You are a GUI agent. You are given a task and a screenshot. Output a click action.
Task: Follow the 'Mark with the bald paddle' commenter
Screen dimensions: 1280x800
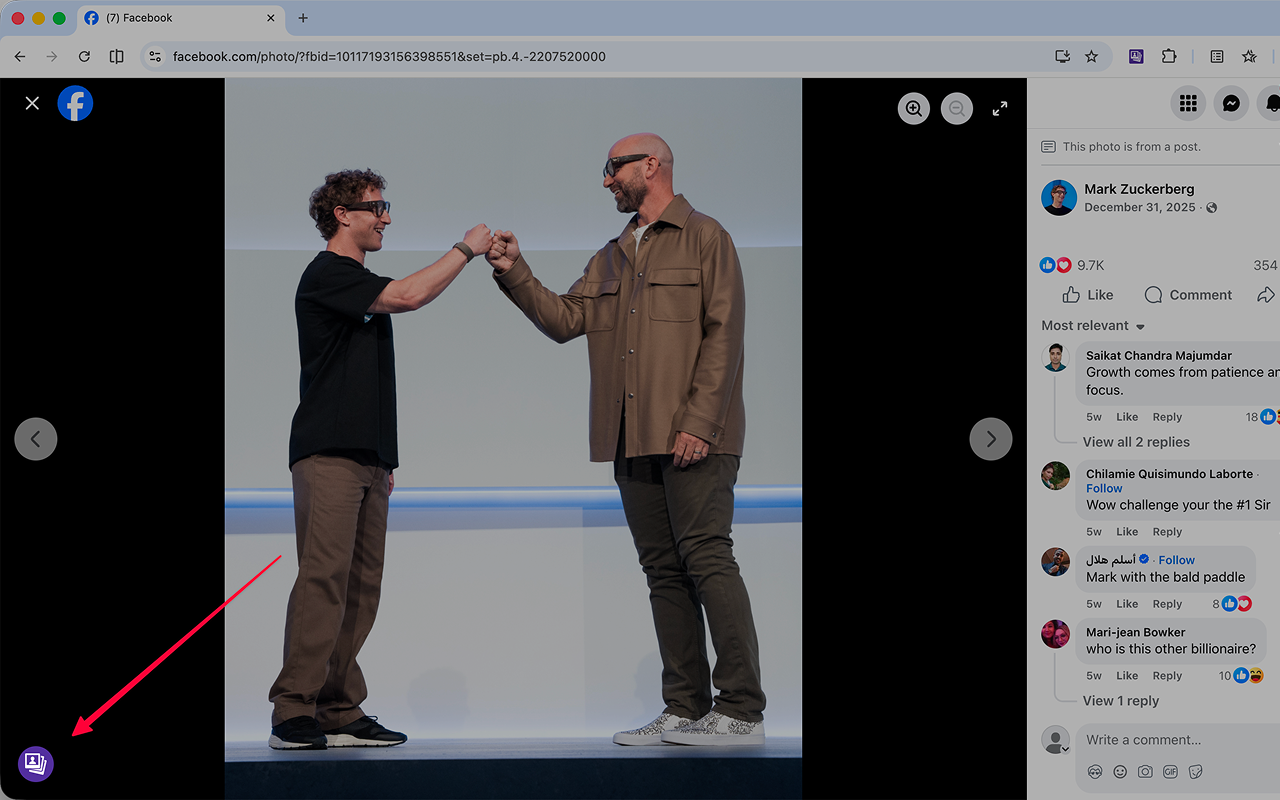point(1177,560)
